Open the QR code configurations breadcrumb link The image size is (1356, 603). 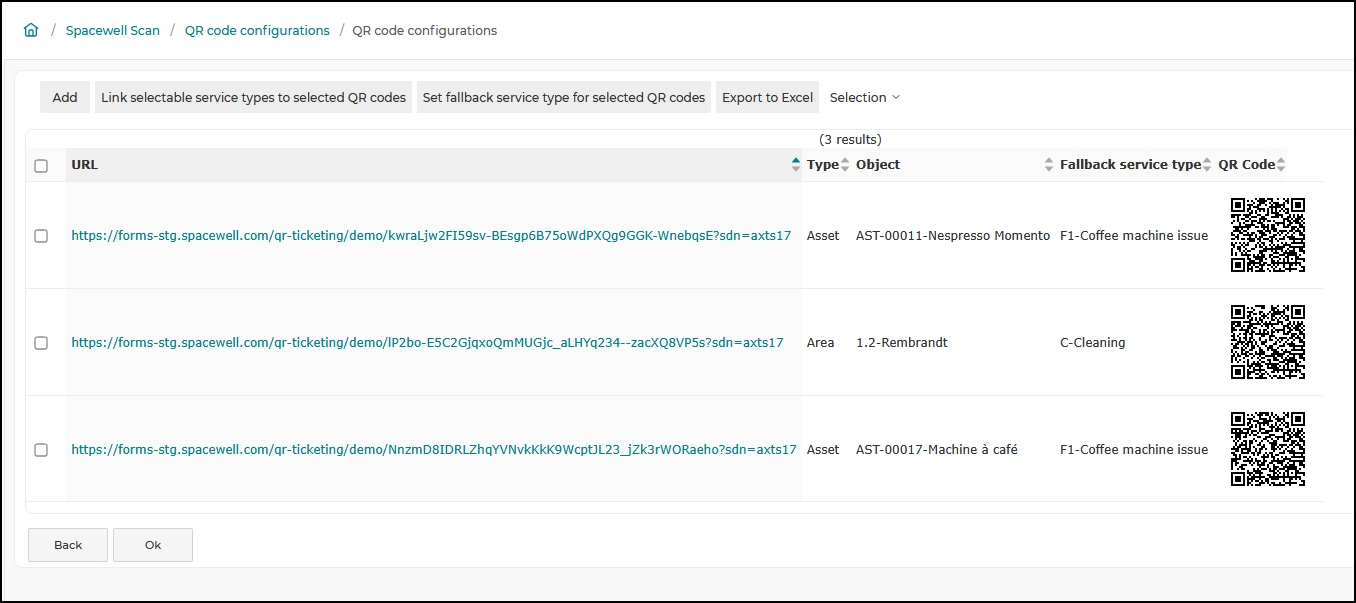tap(257, 30)
